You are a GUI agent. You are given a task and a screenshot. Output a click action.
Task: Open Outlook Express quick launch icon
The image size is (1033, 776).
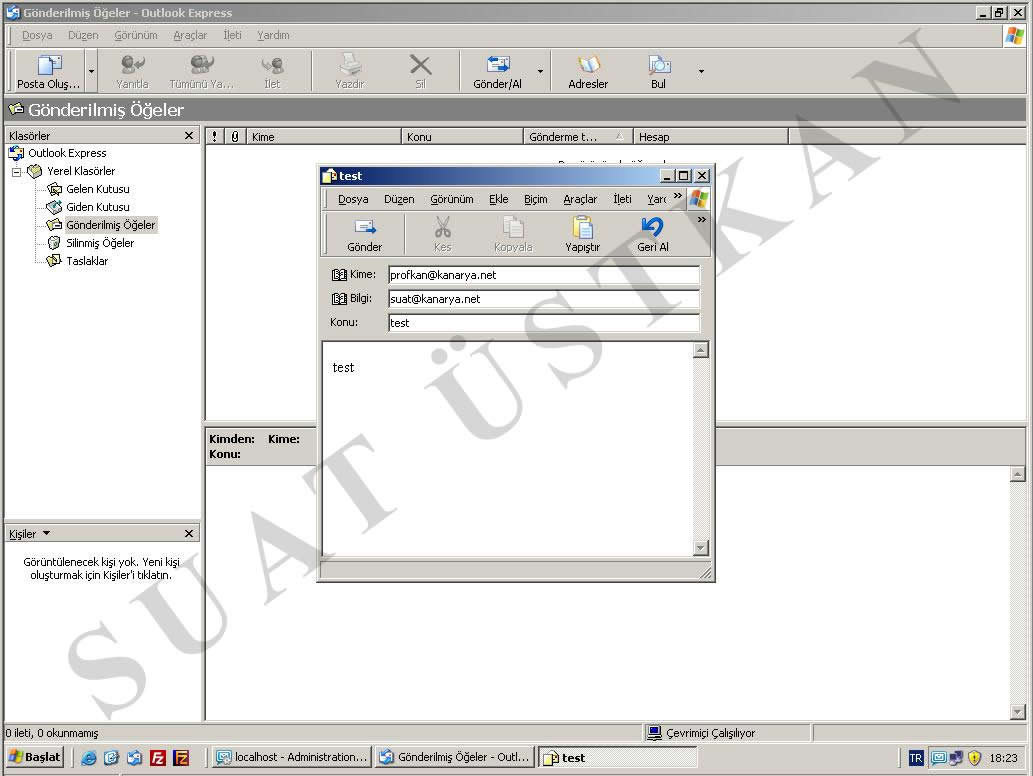(x=134, y=758)
